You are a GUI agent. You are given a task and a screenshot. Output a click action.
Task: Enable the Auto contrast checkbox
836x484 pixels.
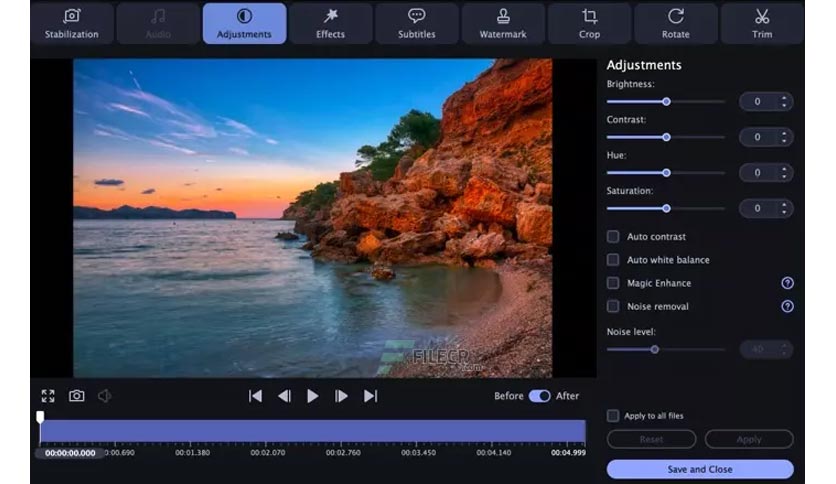(613, 237)
